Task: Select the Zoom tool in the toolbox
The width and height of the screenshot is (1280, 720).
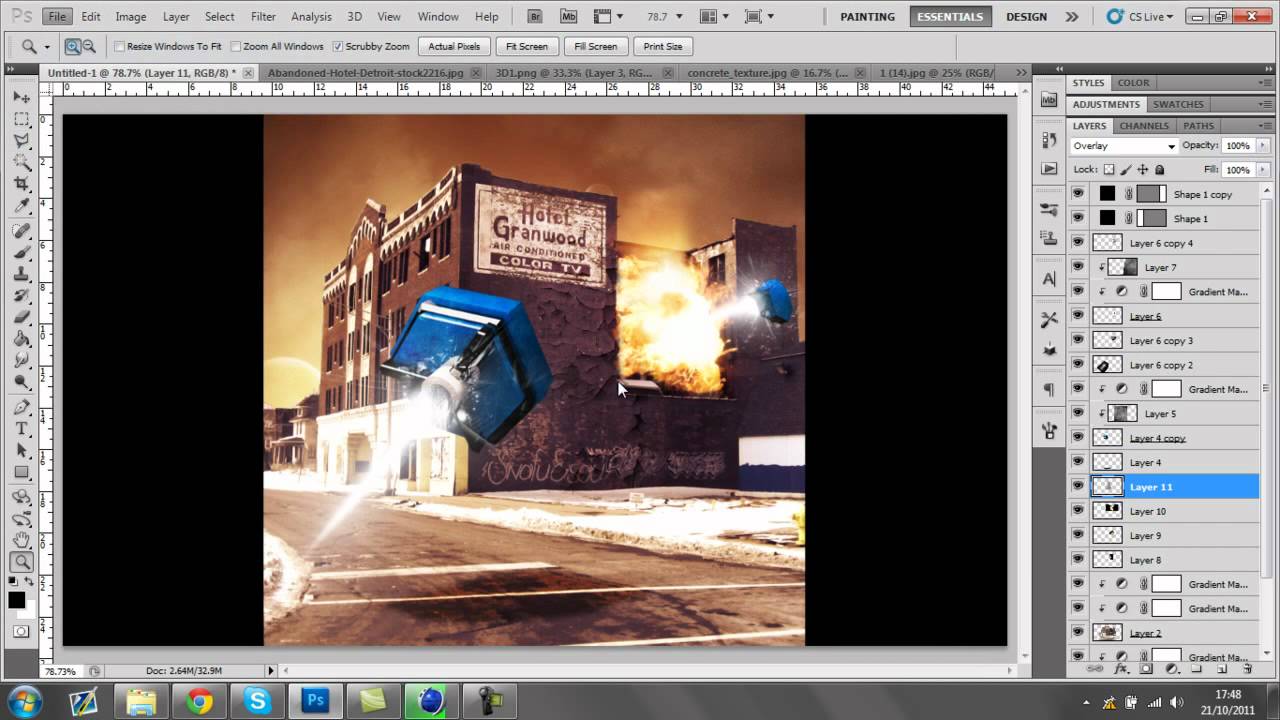Action: coord(21,562)
